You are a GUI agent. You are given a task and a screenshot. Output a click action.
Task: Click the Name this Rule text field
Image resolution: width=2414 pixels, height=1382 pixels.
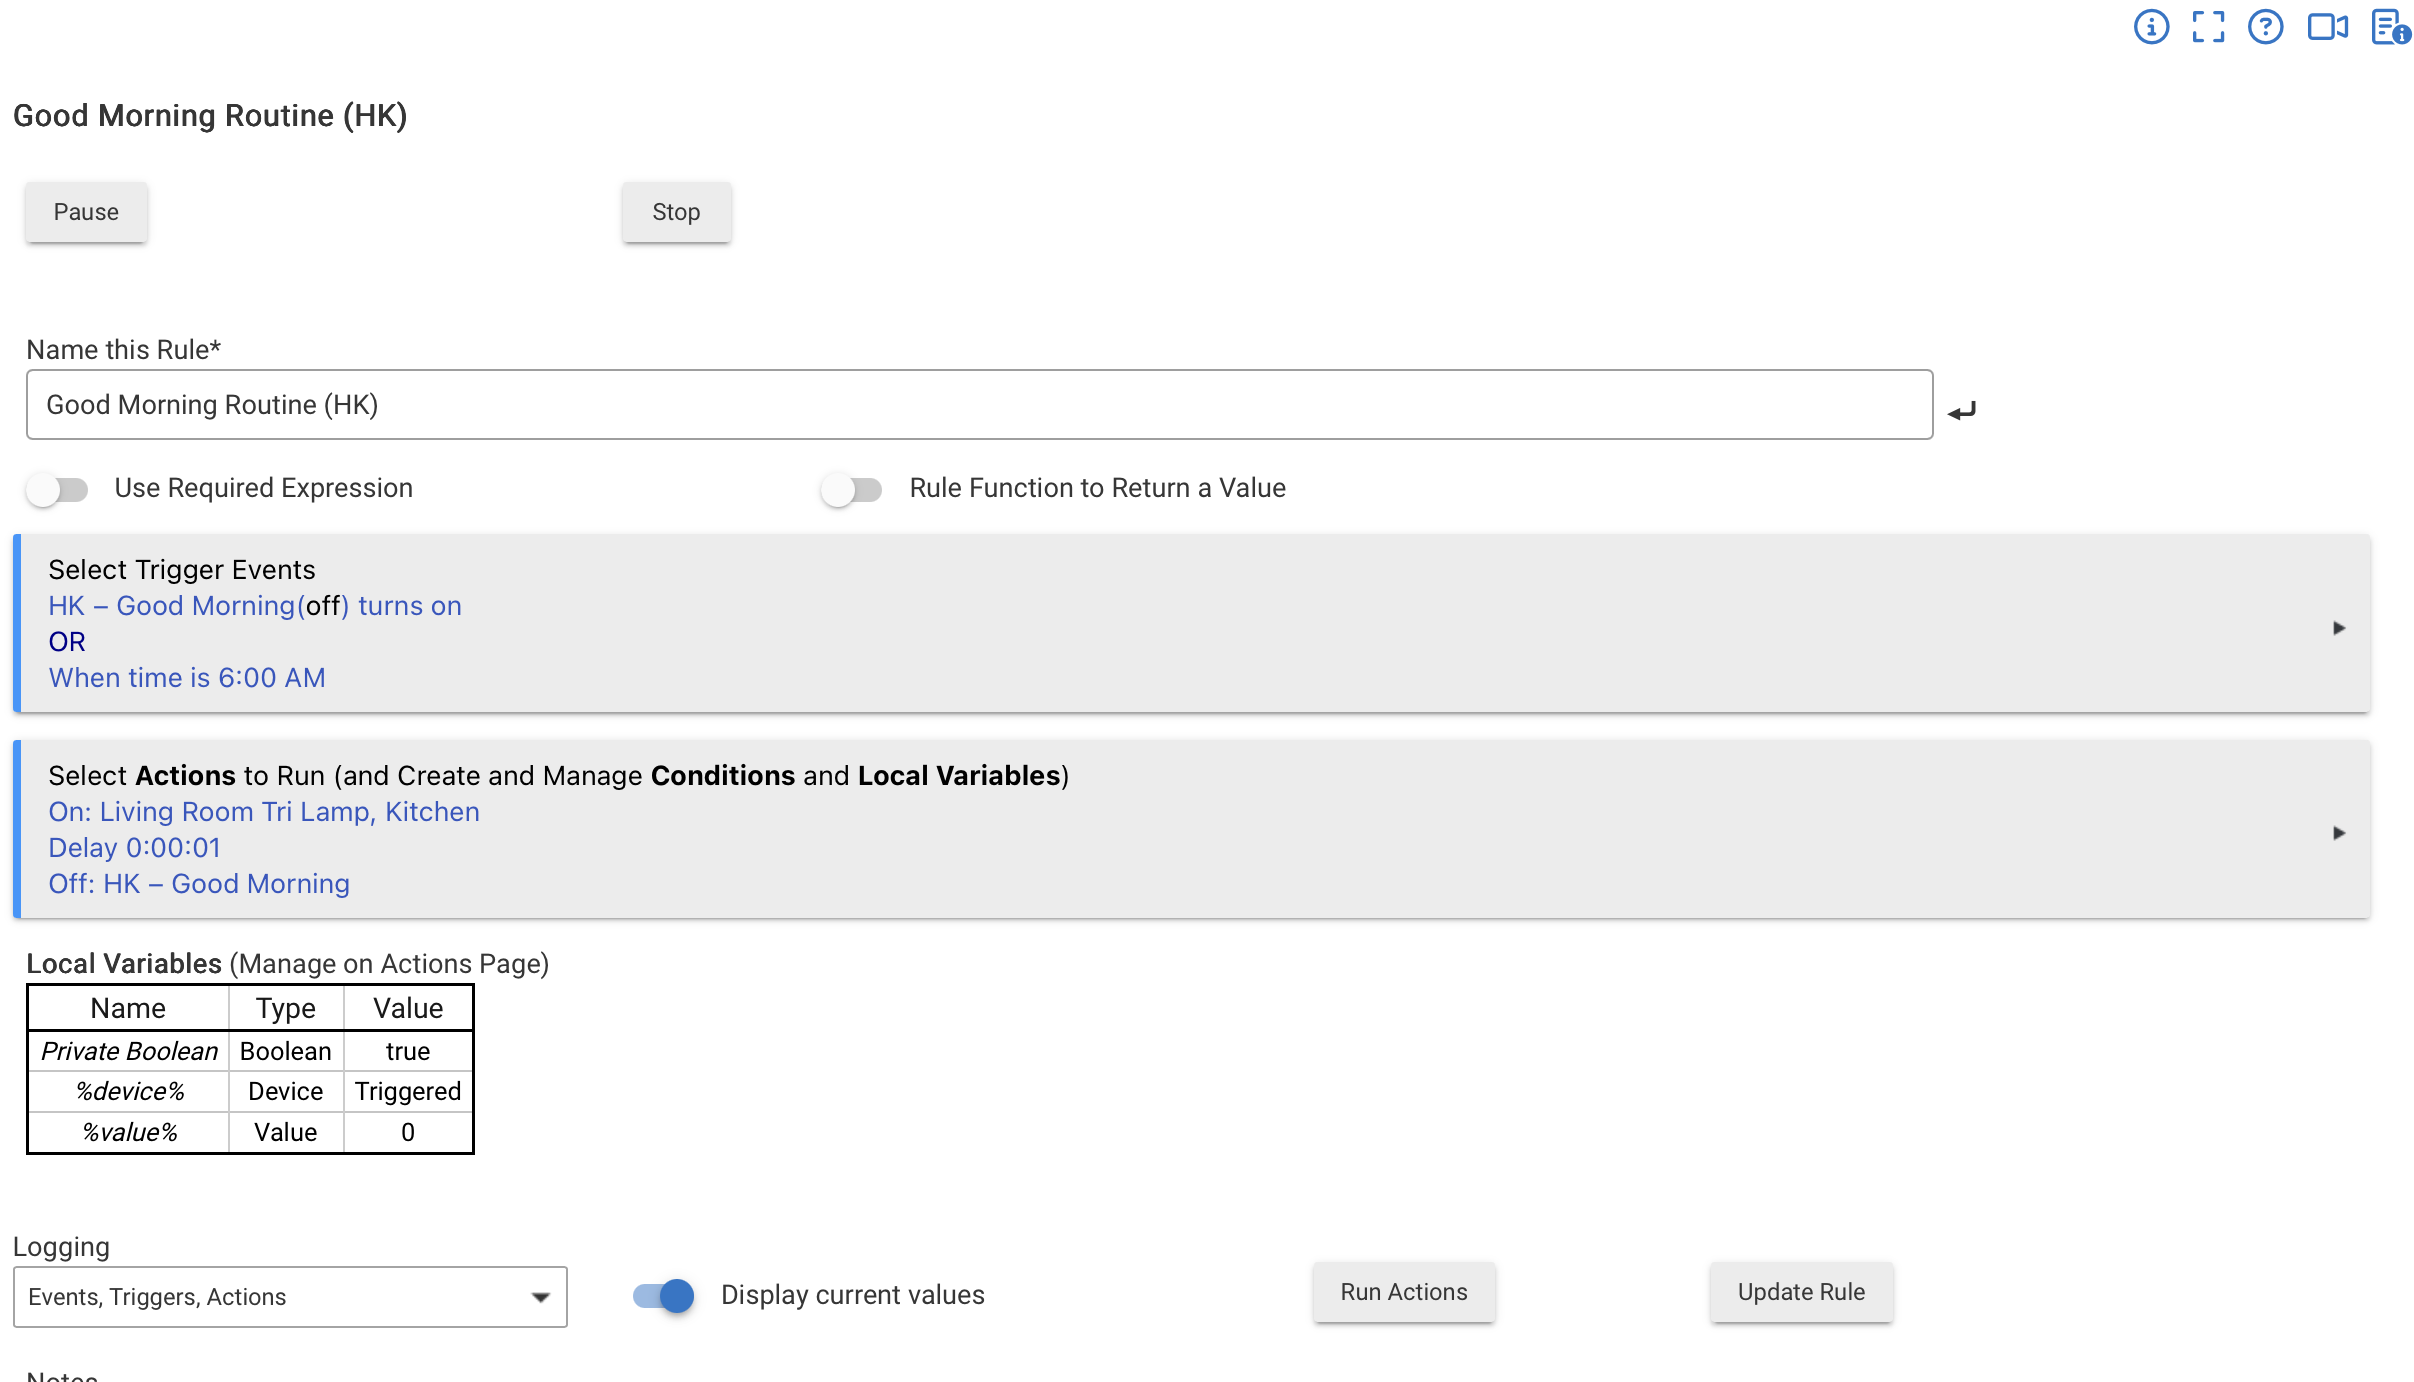[979, 405]
